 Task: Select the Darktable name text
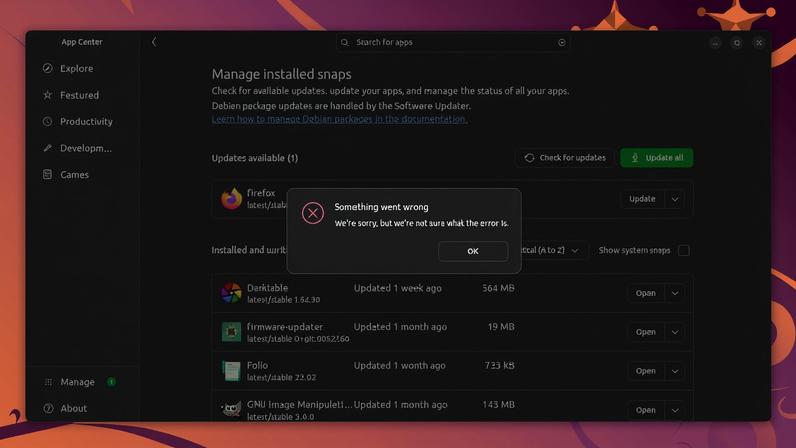click(267, 287)
